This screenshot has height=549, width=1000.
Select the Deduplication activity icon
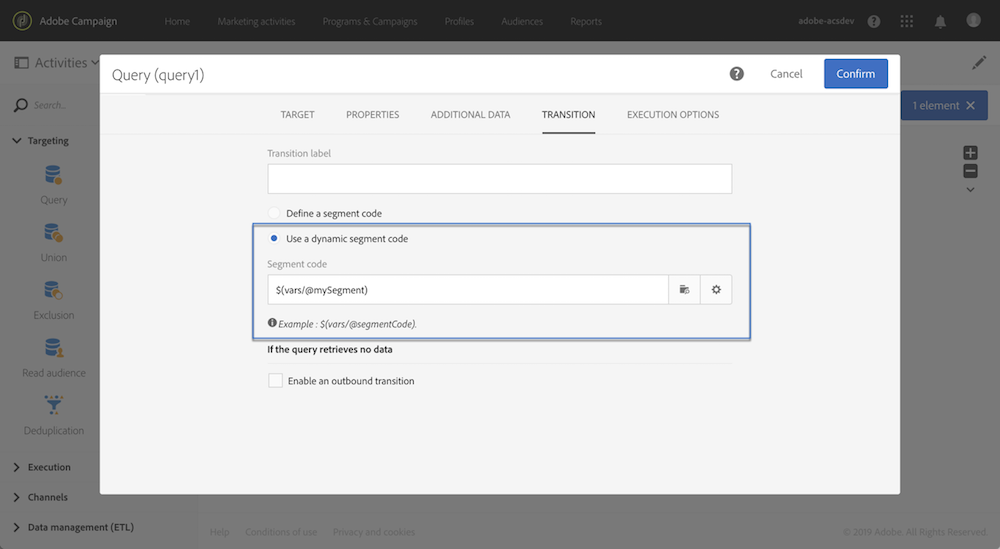click(x=54, y=406)
